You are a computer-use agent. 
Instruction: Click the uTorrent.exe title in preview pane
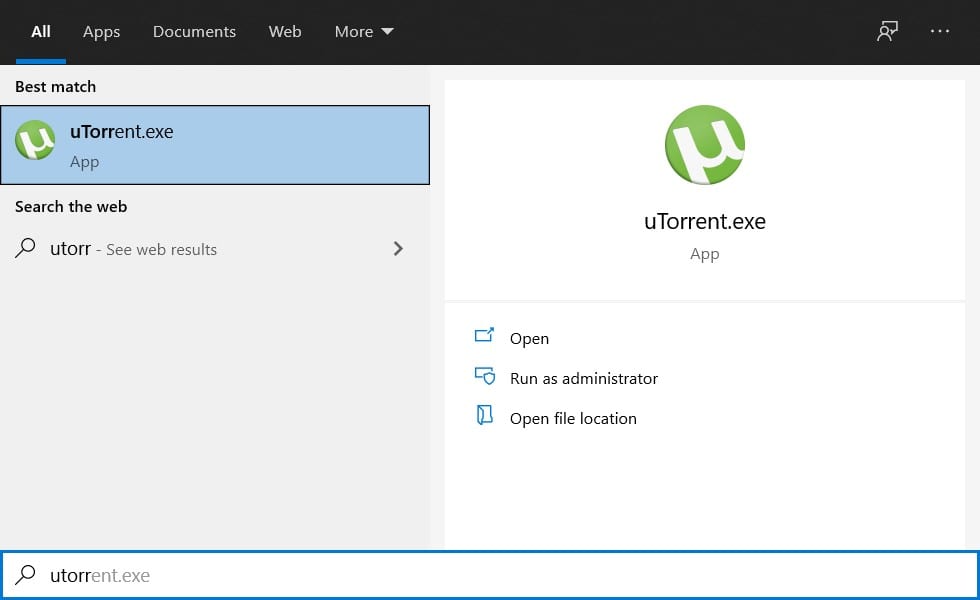[705, 221]
